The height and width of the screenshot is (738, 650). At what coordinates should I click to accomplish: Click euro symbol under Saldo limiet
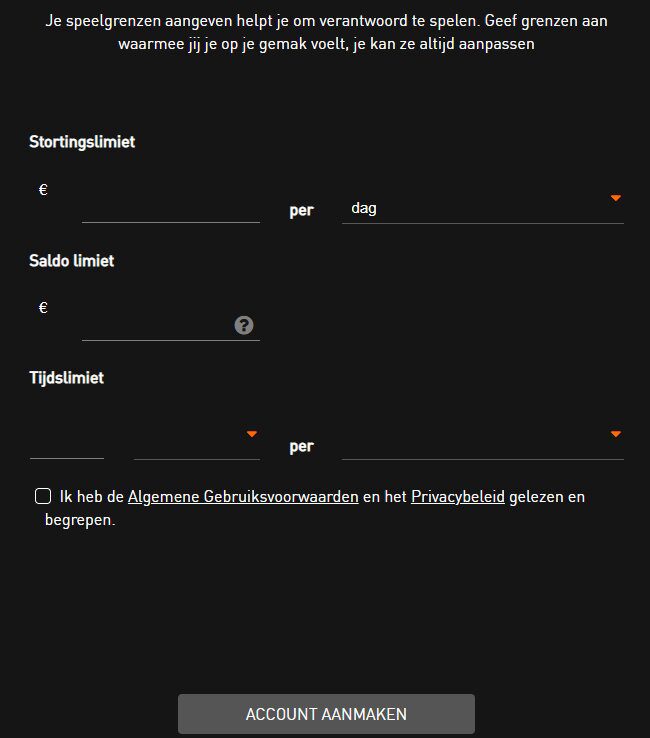pyautogui.click(x=43, y=308)
